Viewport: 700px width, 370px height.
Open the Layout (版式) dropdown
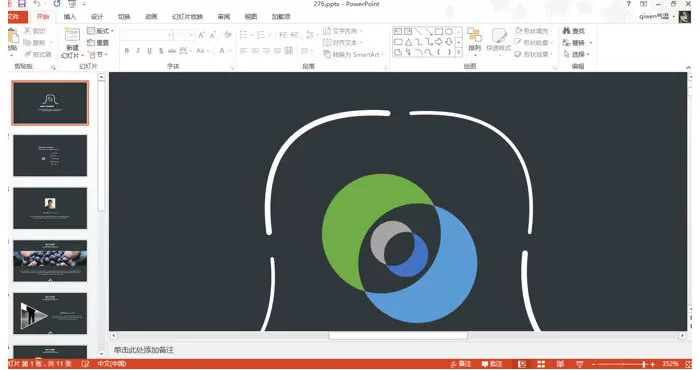[100, 31]
